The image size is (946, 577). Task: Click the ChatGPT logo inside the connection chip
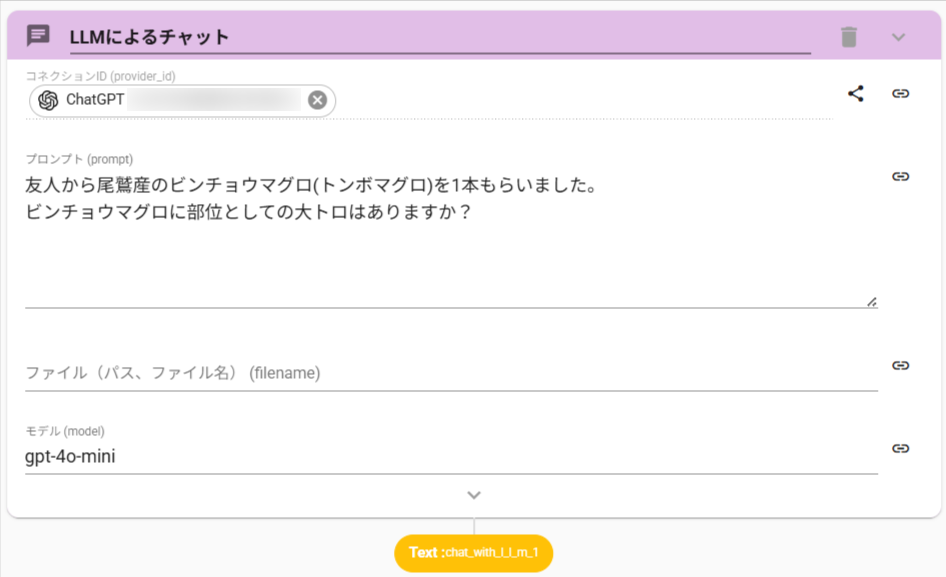click(48, 100)
